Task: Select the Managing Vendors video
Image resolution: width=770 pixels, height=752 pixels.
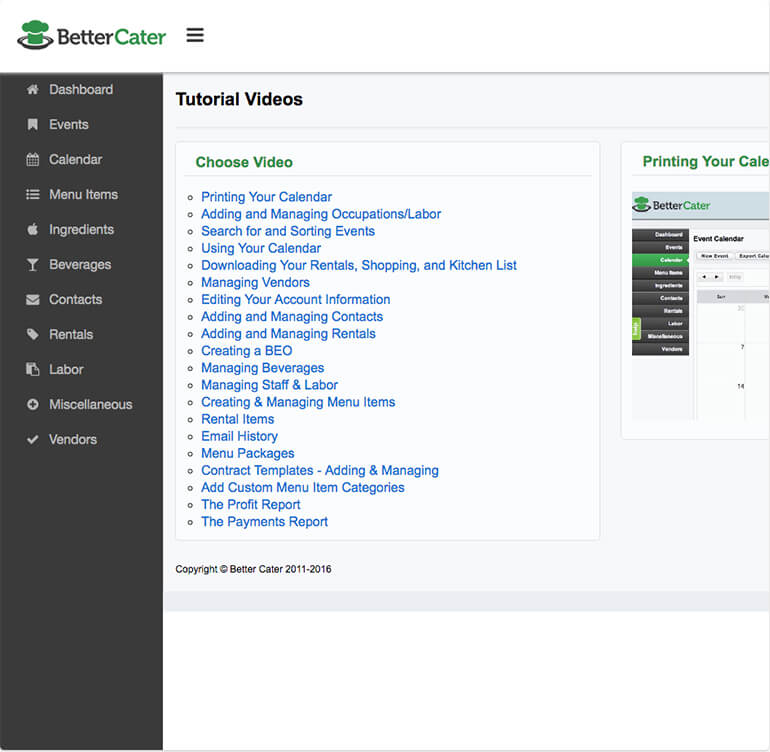Action: pyautogui.click(x=255, y=282)
